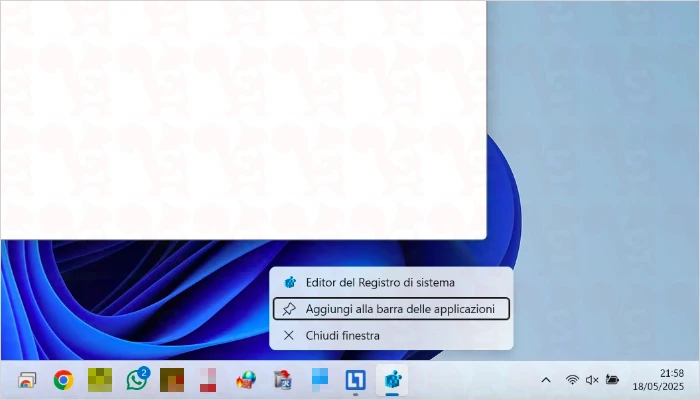
Task: Click the globe with flame taskbar icon
Action: tap(245, 380)
